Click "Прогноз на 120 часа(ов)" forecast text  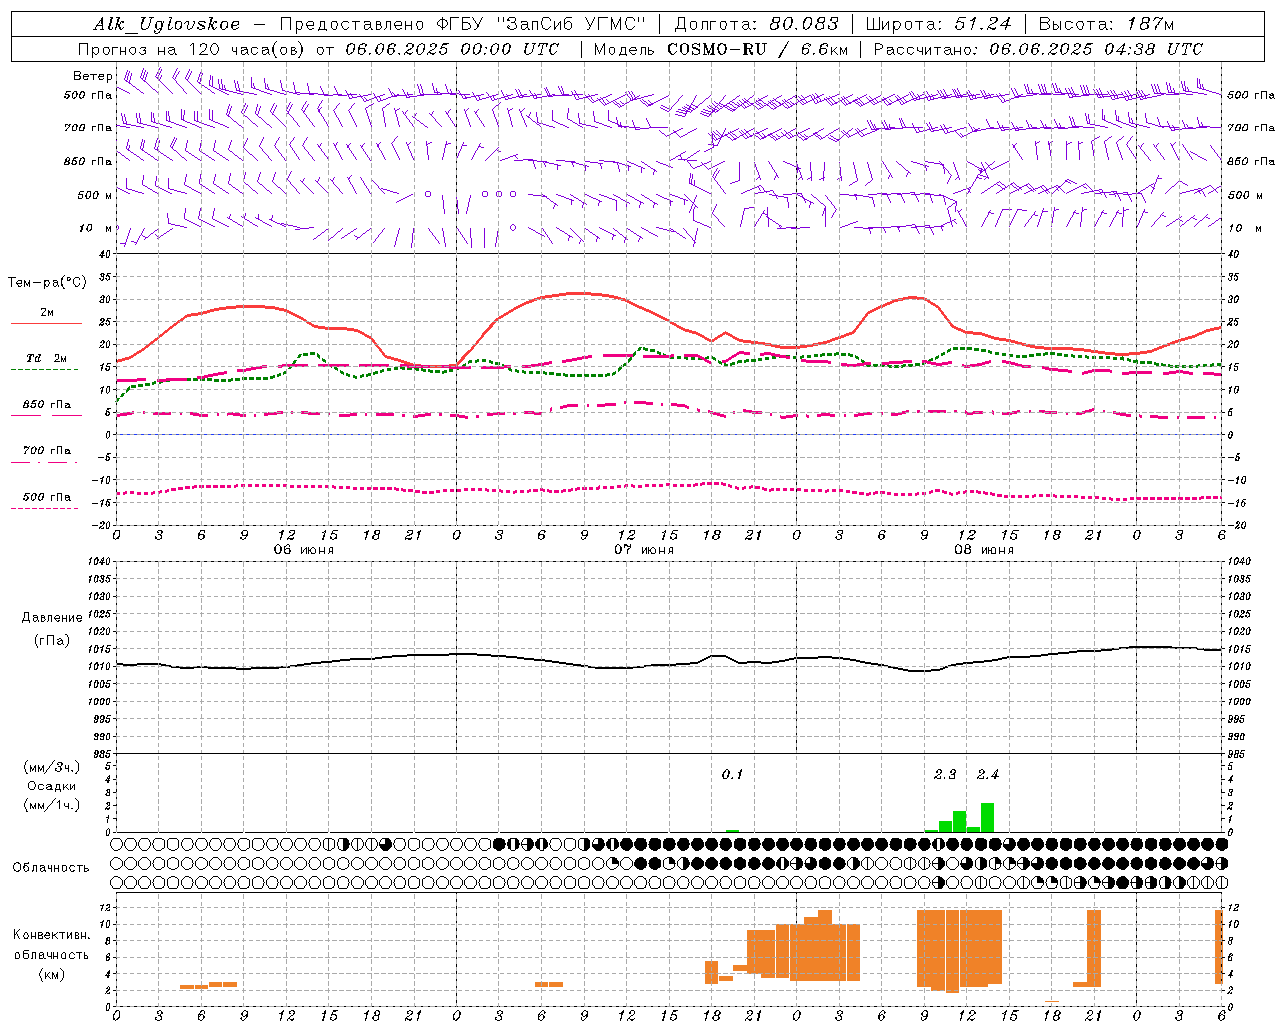point(193,49)
